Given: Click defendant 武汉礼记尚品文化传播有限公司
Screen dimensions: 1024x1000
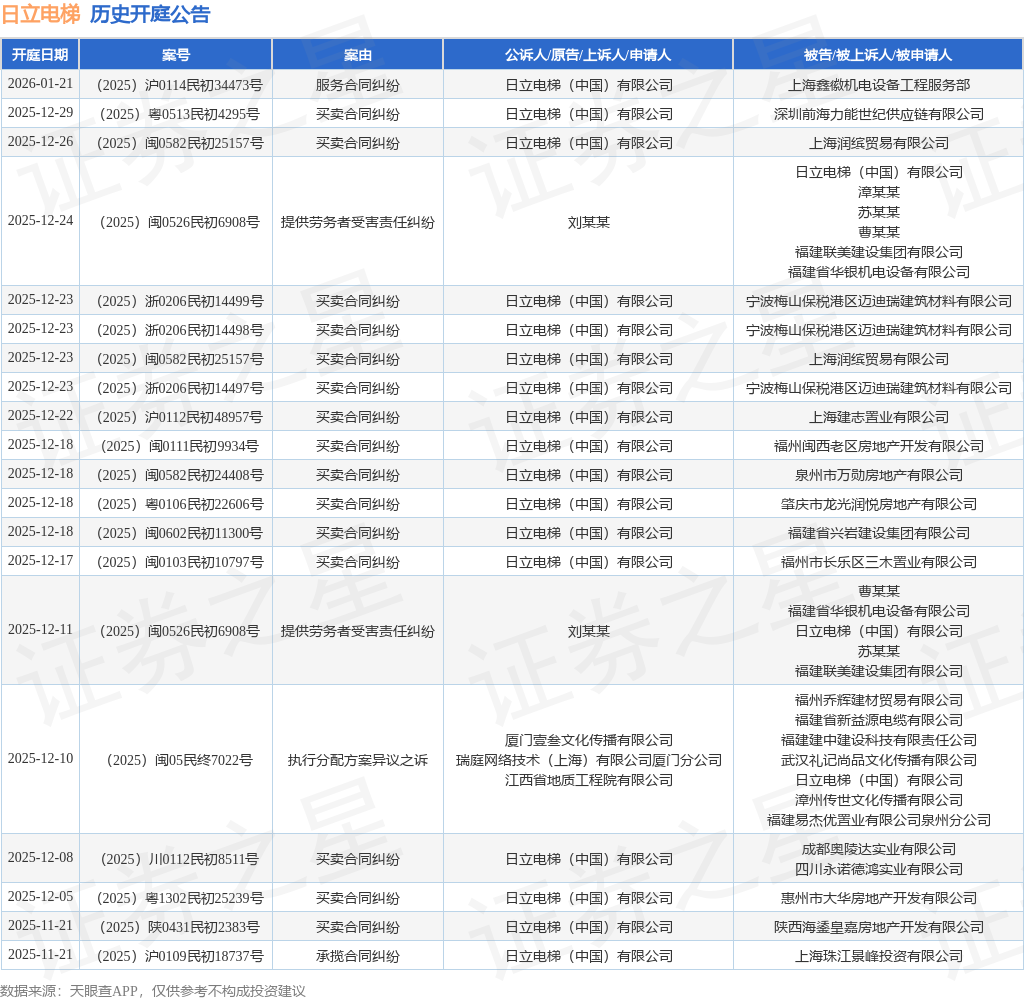Looking at the screenshot, I should [878, 760].
